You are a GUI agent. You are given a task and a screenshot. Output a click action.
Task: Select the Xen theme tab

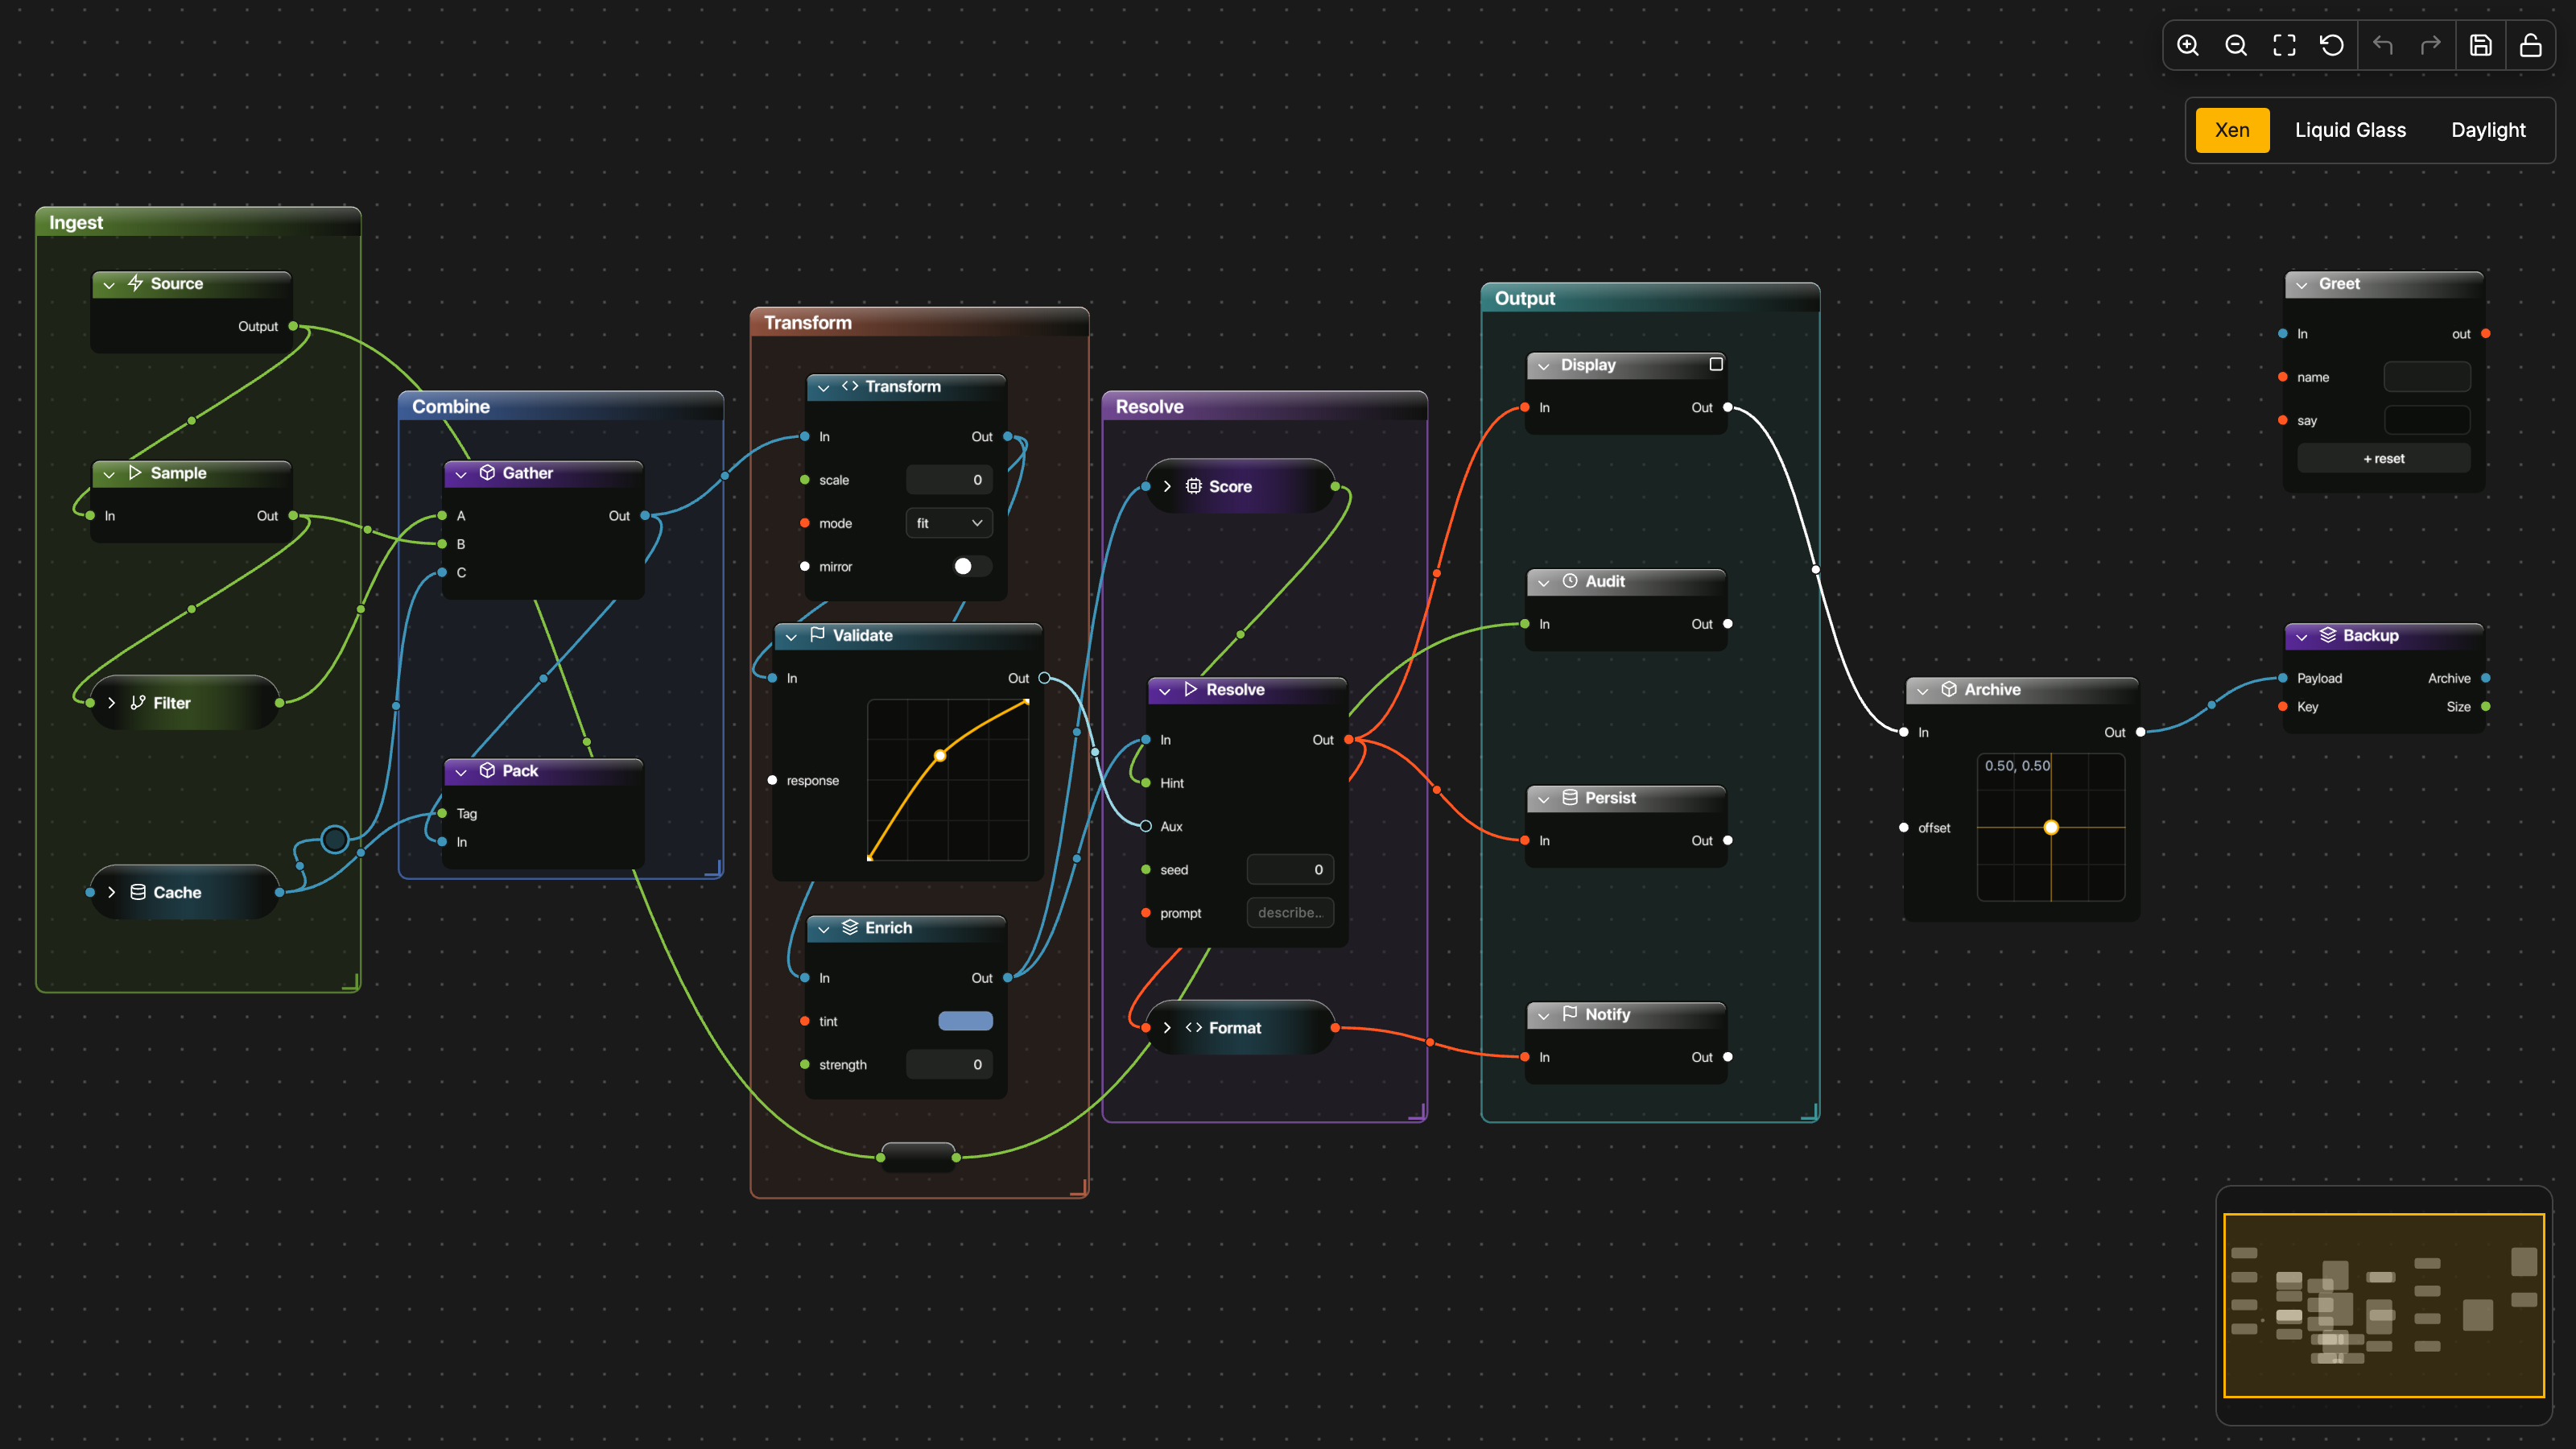click(2232, 130)
